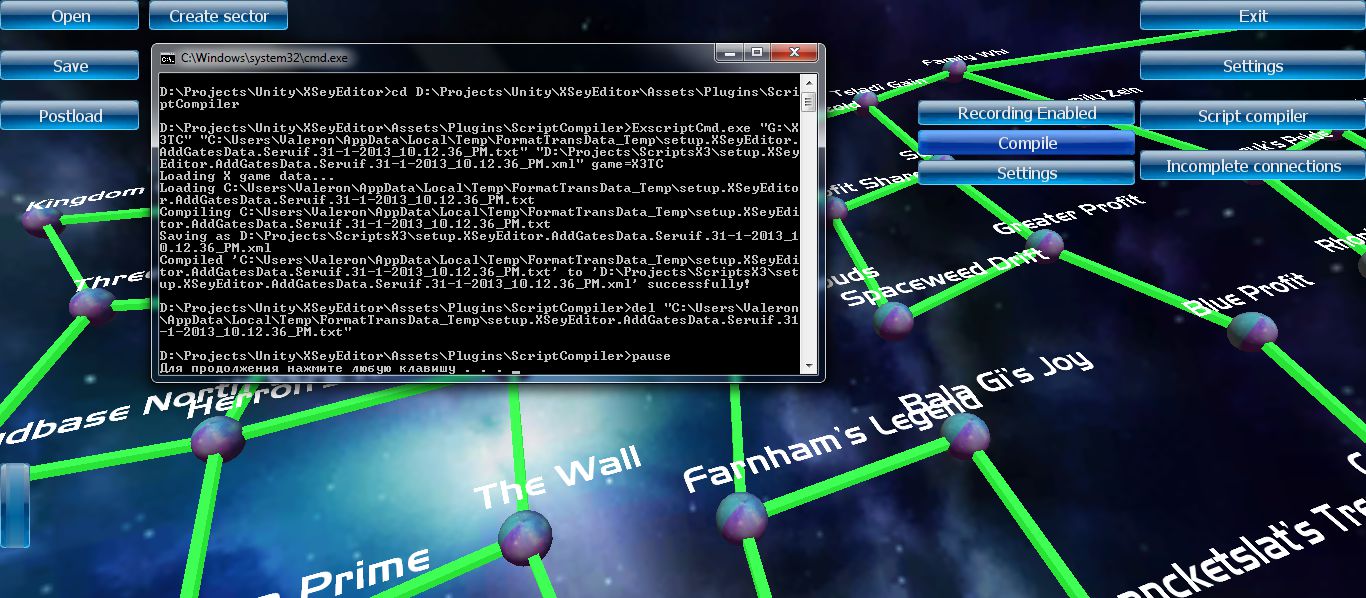The height and width of the screenshot is (598, 1366).
Task: Click the Russian 'Для продолжения нажмите' prompt line
Action: (338, 368)
